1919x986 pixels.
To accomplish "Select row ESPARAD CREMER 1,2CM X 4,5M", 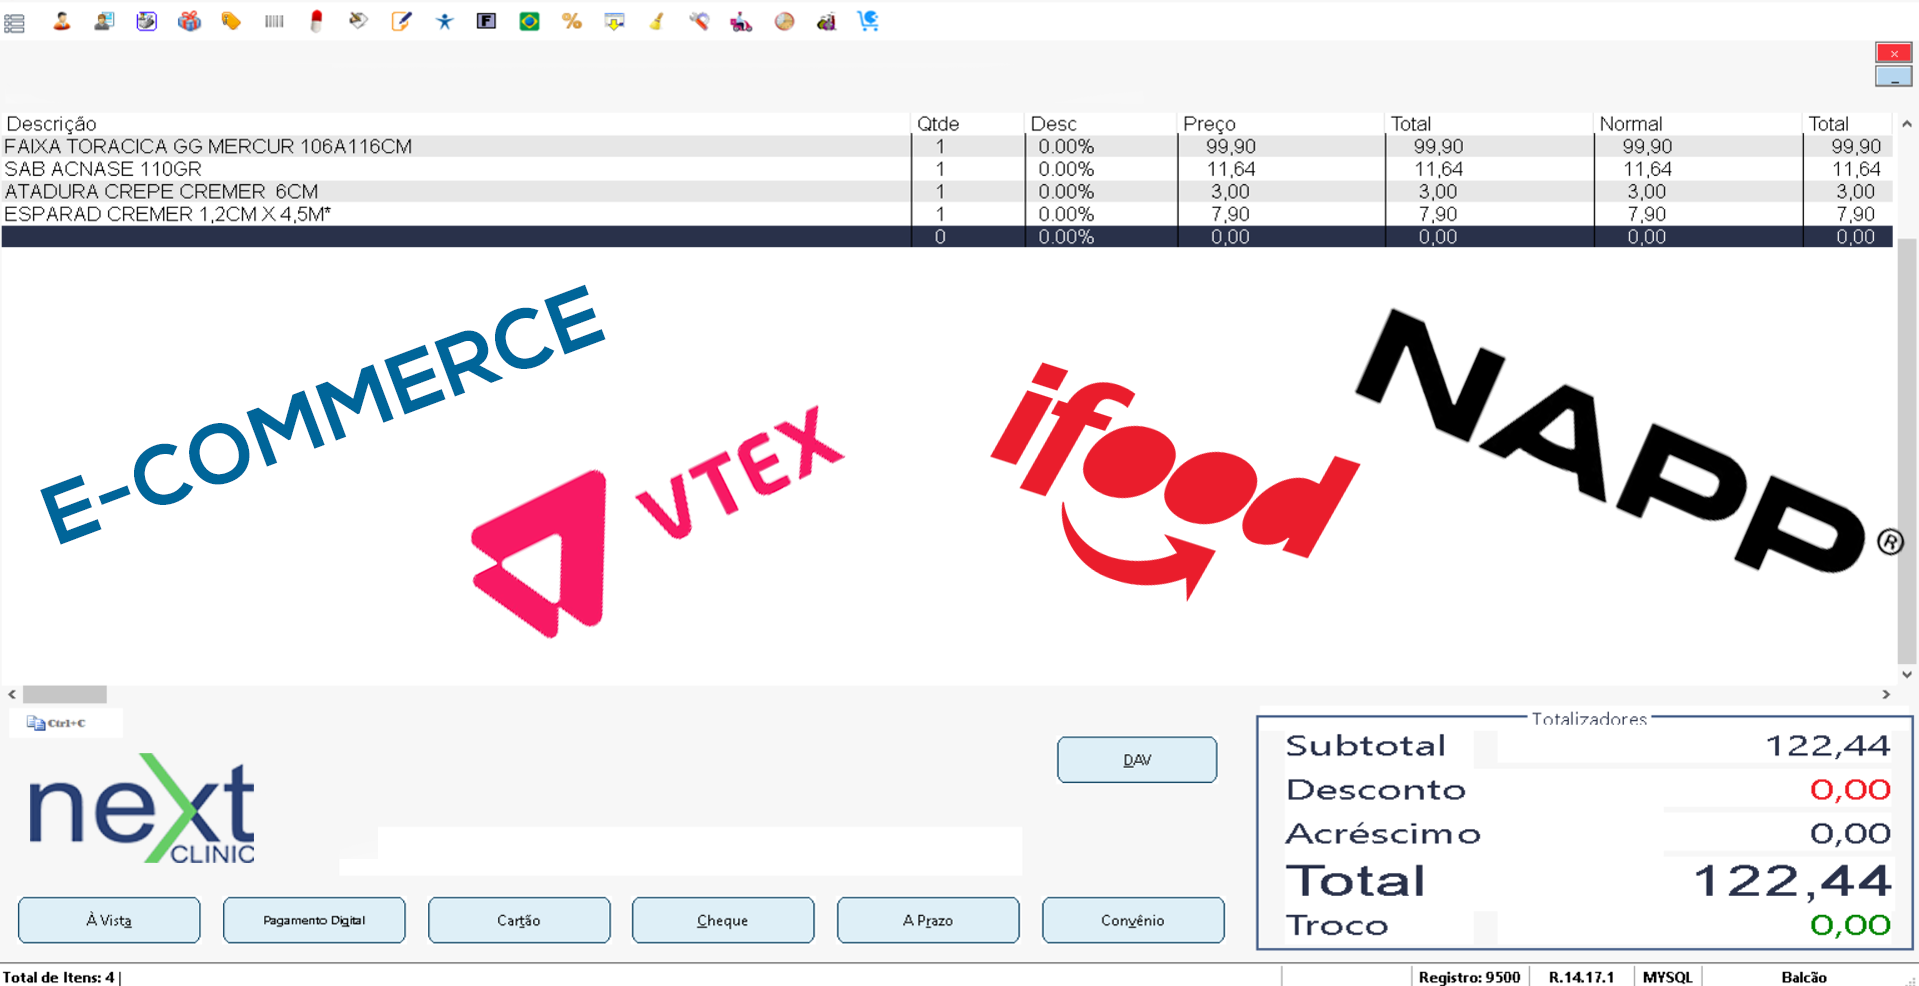I will coord(946,214).
